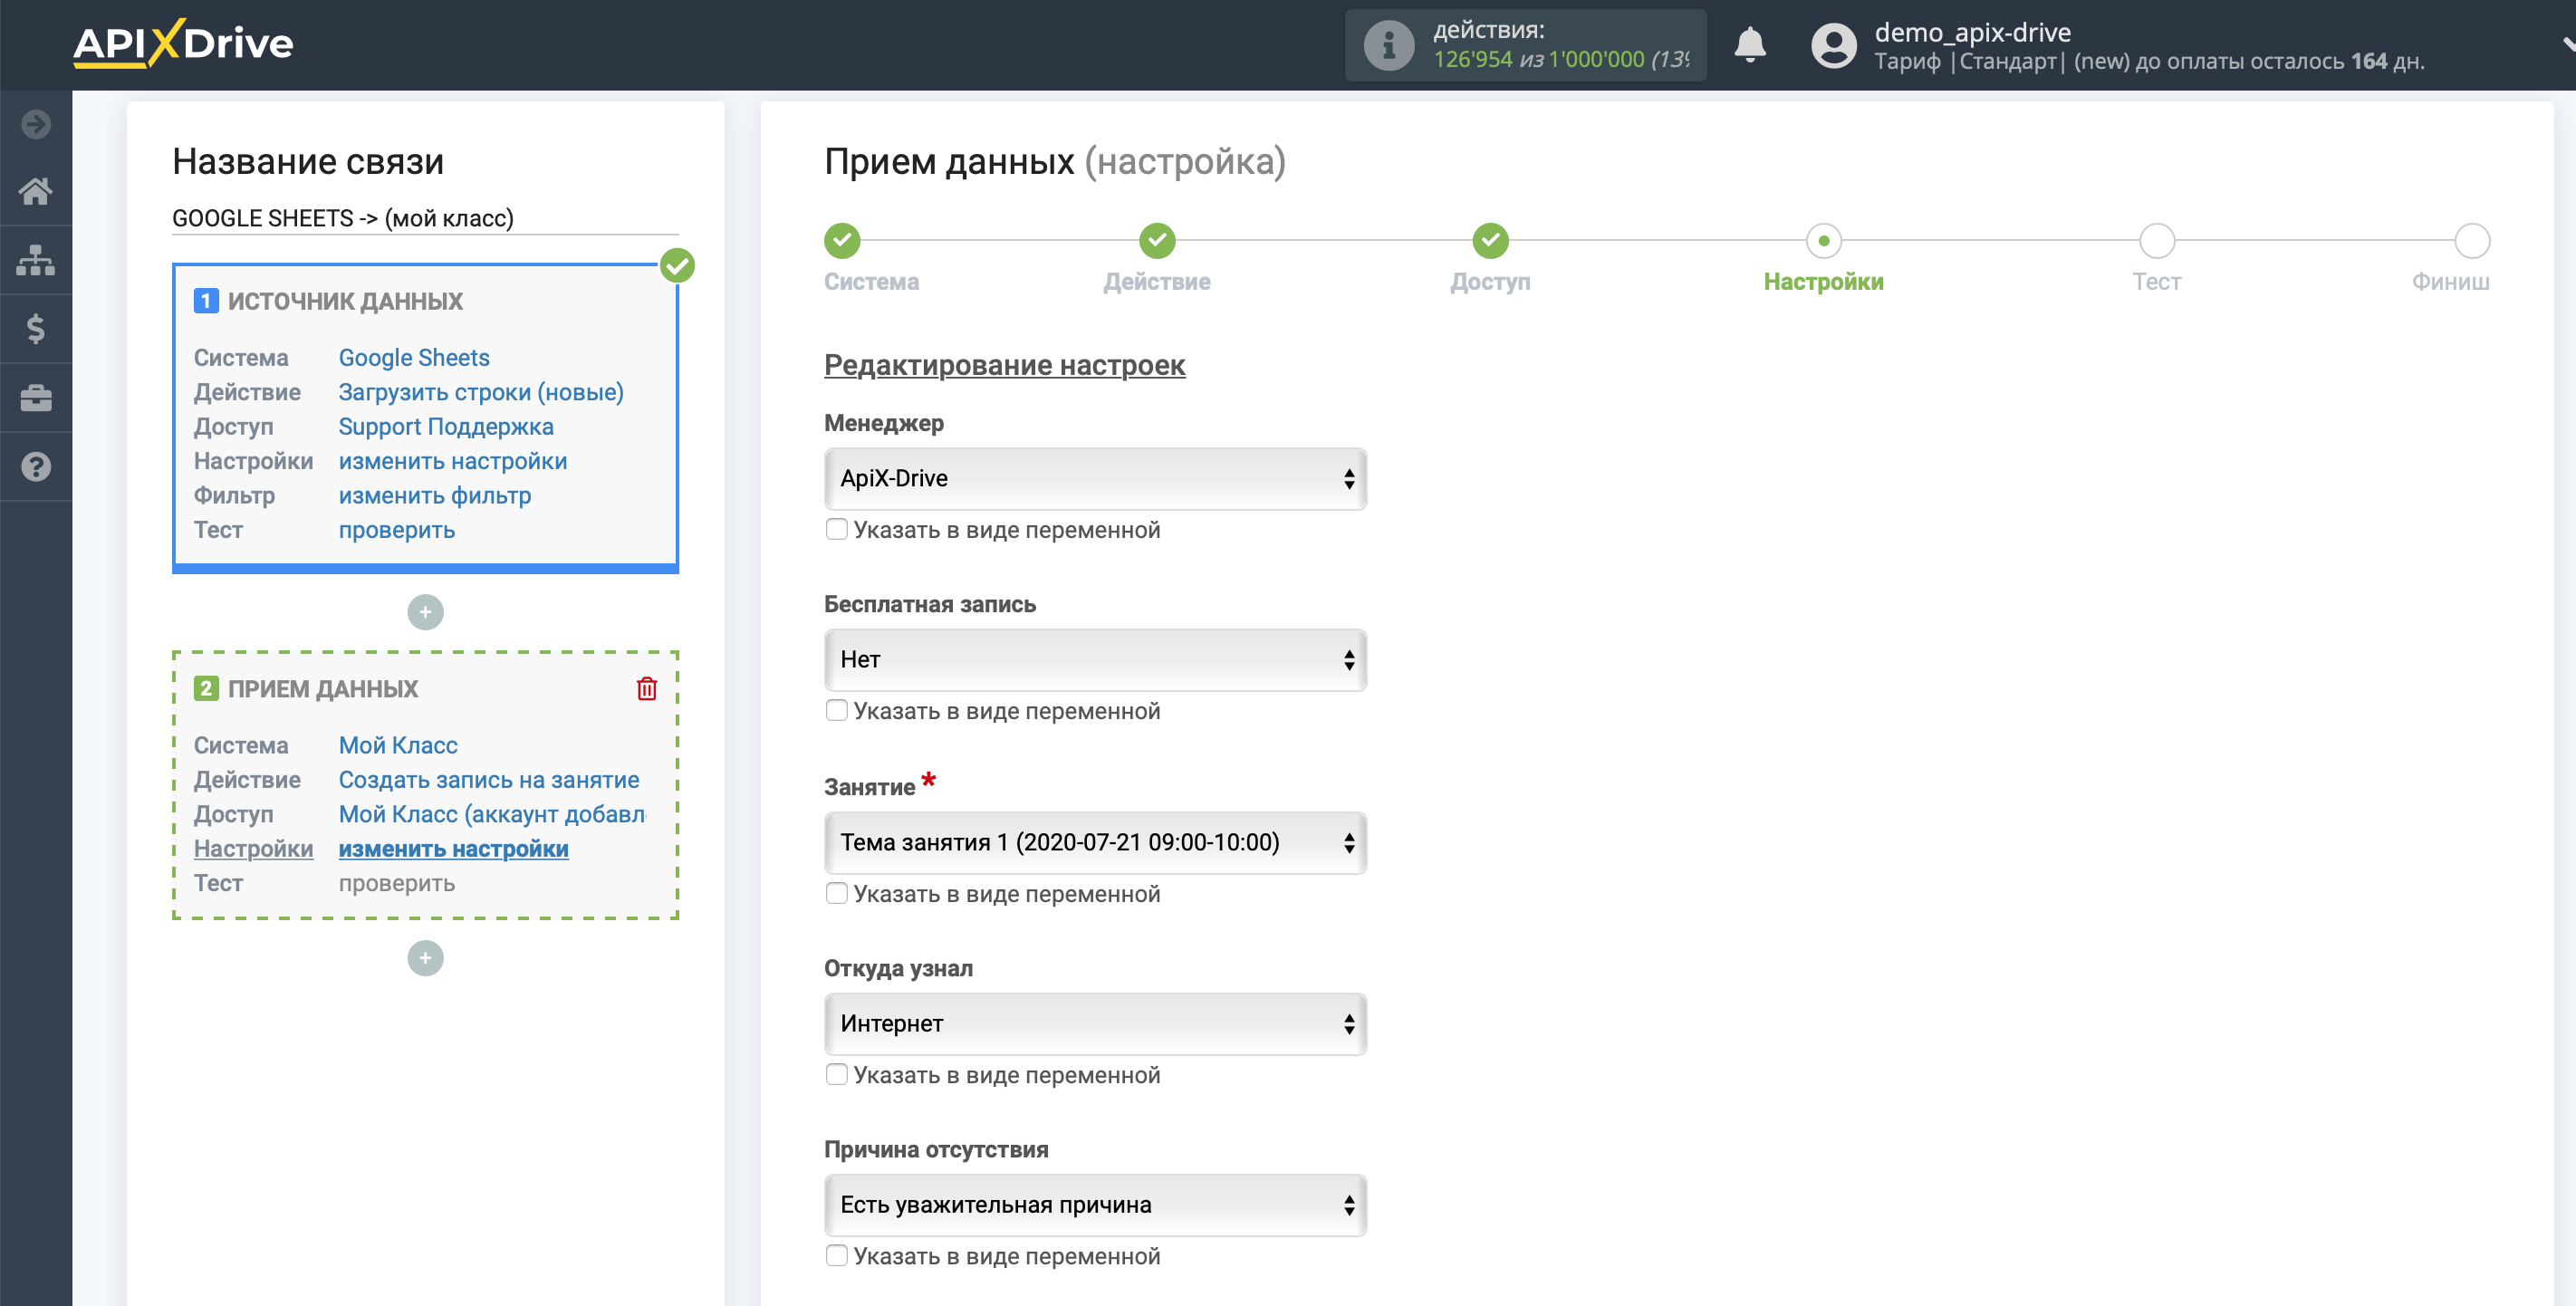Go to completed Доступ step circle
This screenshot has width=2576, height=1306.
1490,240
